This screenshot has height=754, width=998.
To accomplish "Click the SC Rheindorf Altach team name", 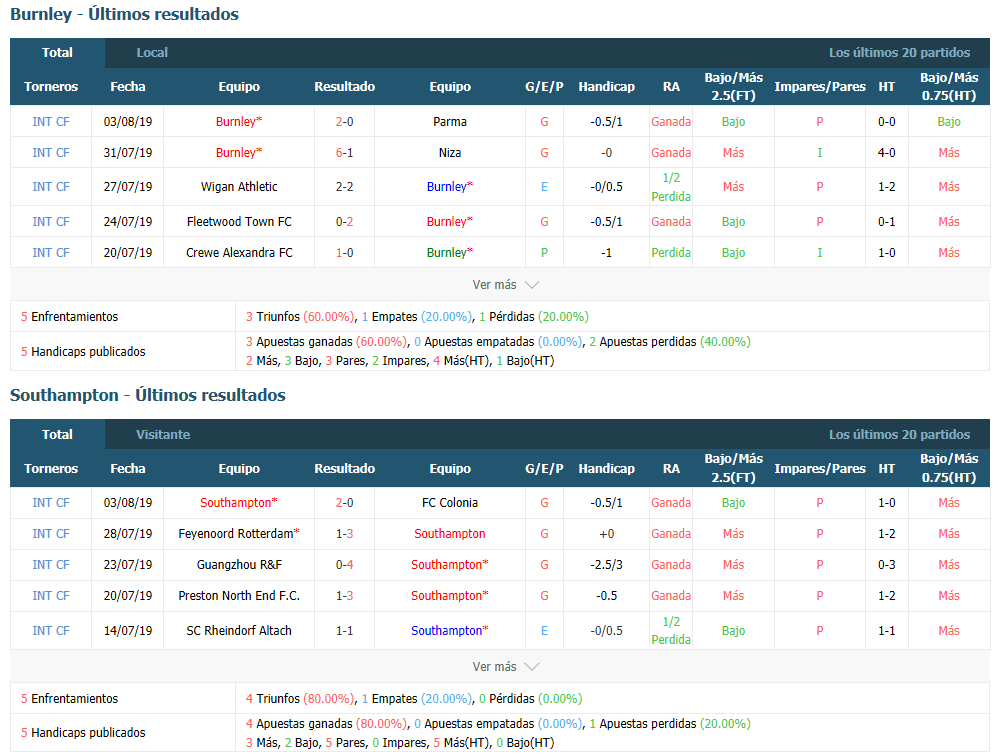I will pos(239,631).
